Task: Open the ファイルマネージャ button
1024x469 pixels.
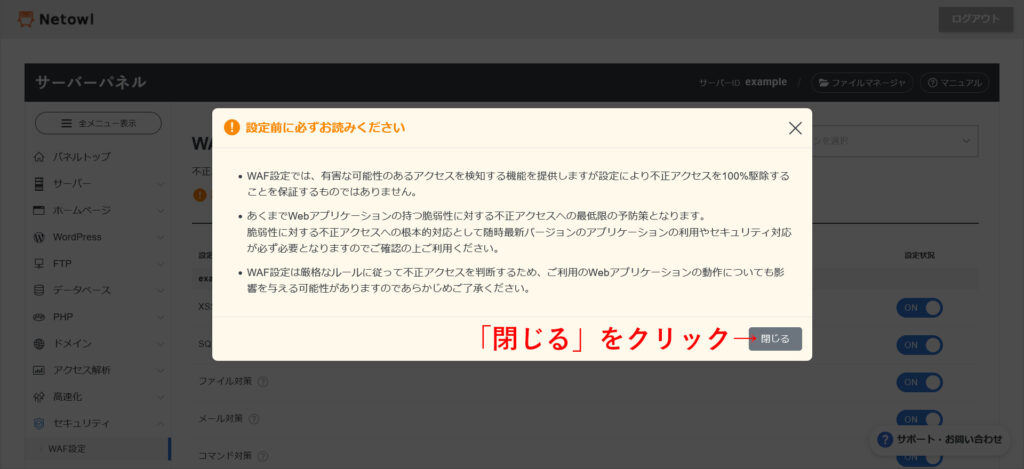Action: point(861,83)
